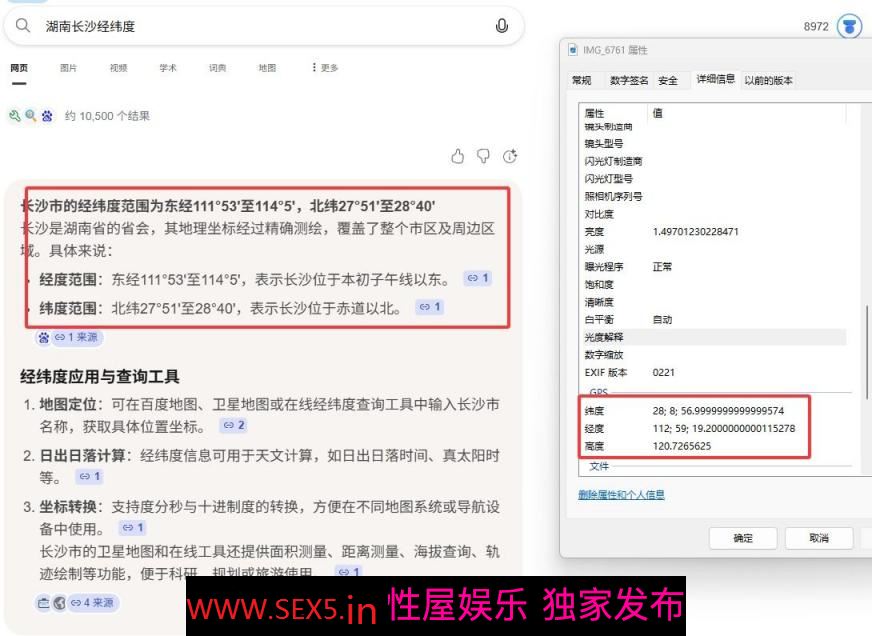Screen dimensions: 872x636
Task: Open the citation badge 2 after 地图定位
Action: point(233,425)
